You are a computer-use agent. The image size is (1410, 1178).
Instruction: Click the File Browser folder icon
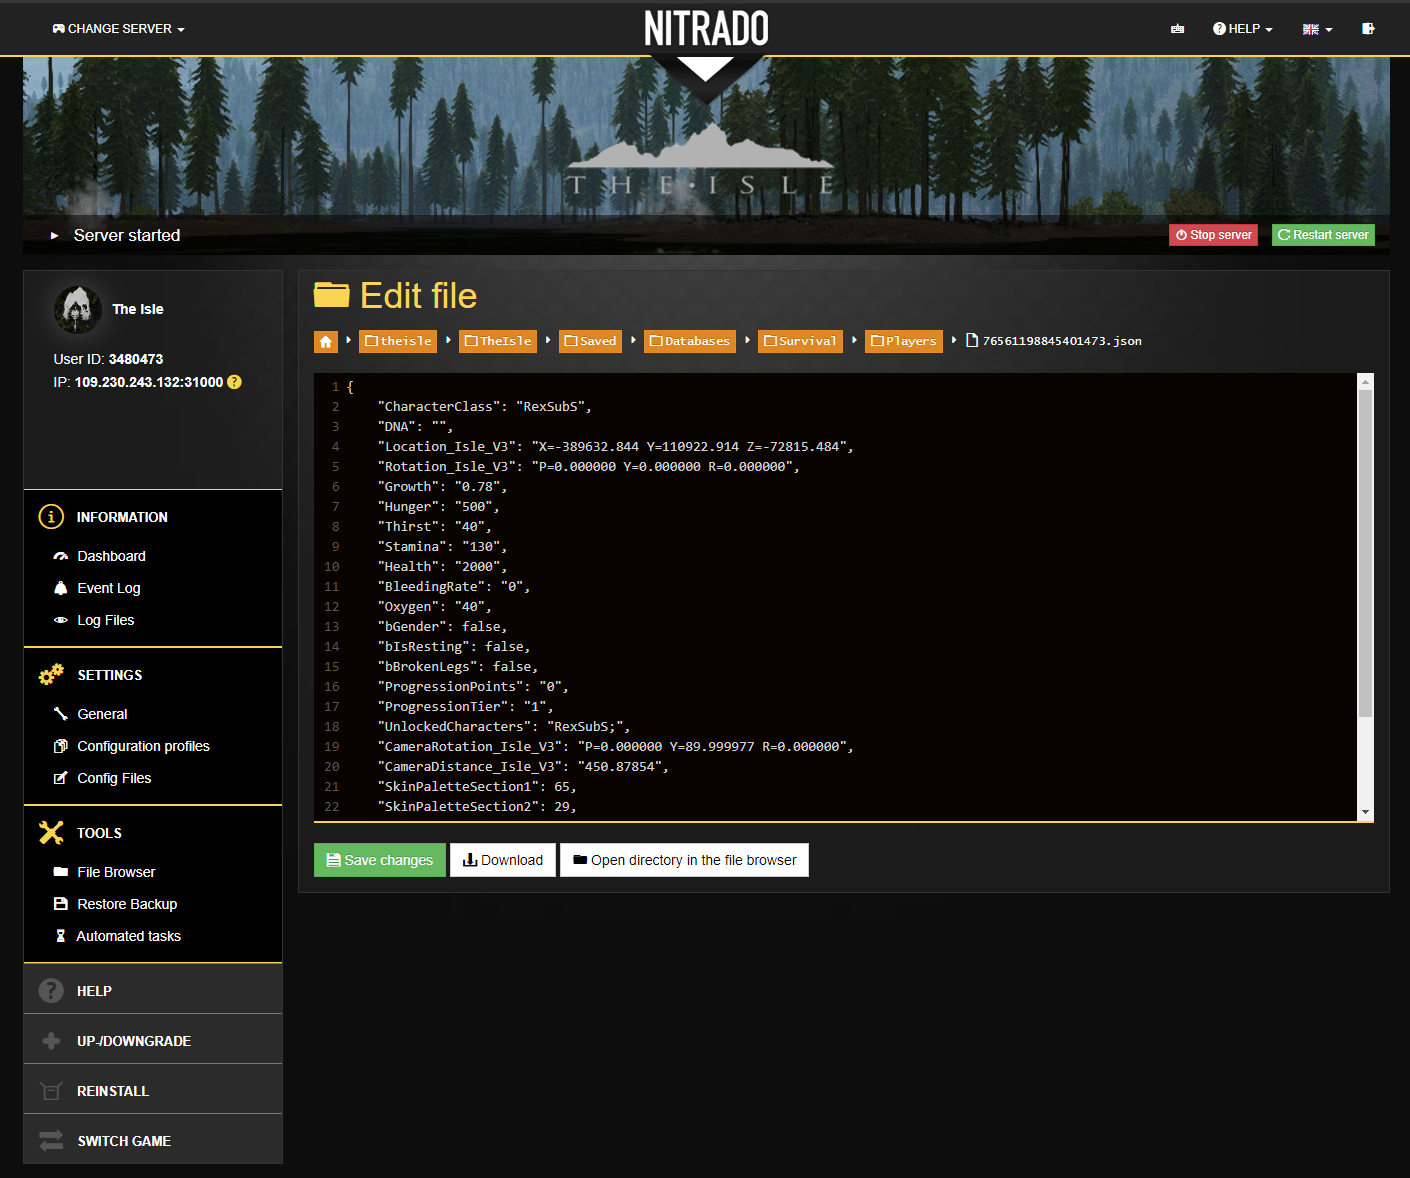pos(61,872)
